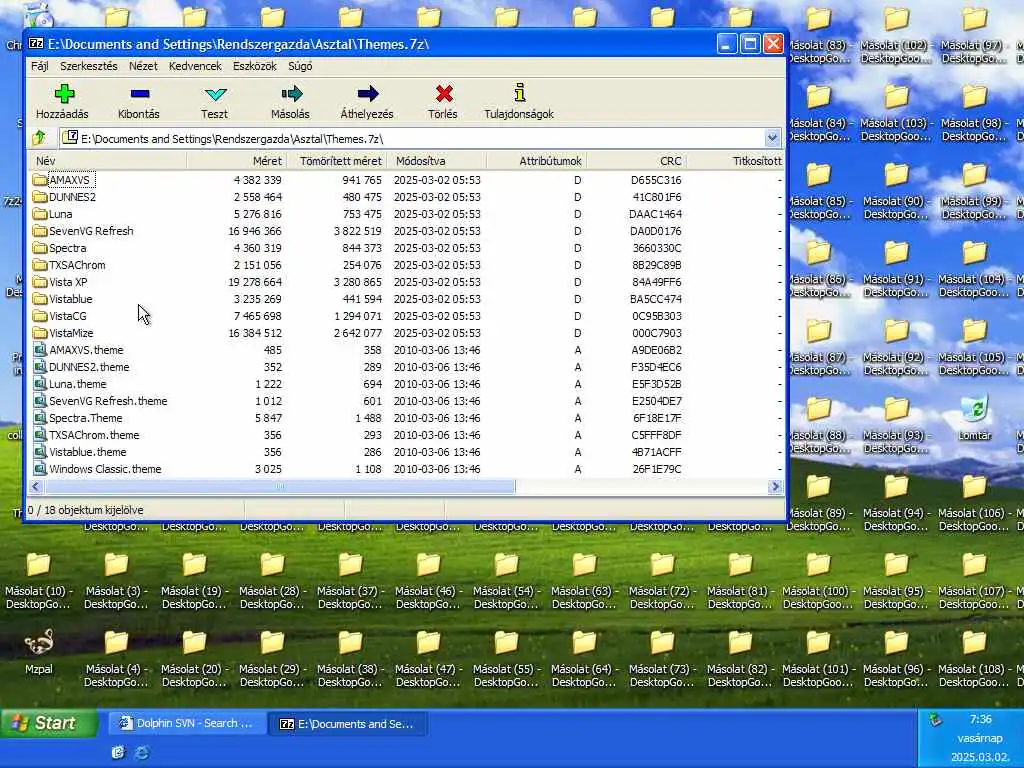Open Tulajdonságok (Properties) info icon
This screenshot has width=1024, height=768.
[x=519, y=93]
